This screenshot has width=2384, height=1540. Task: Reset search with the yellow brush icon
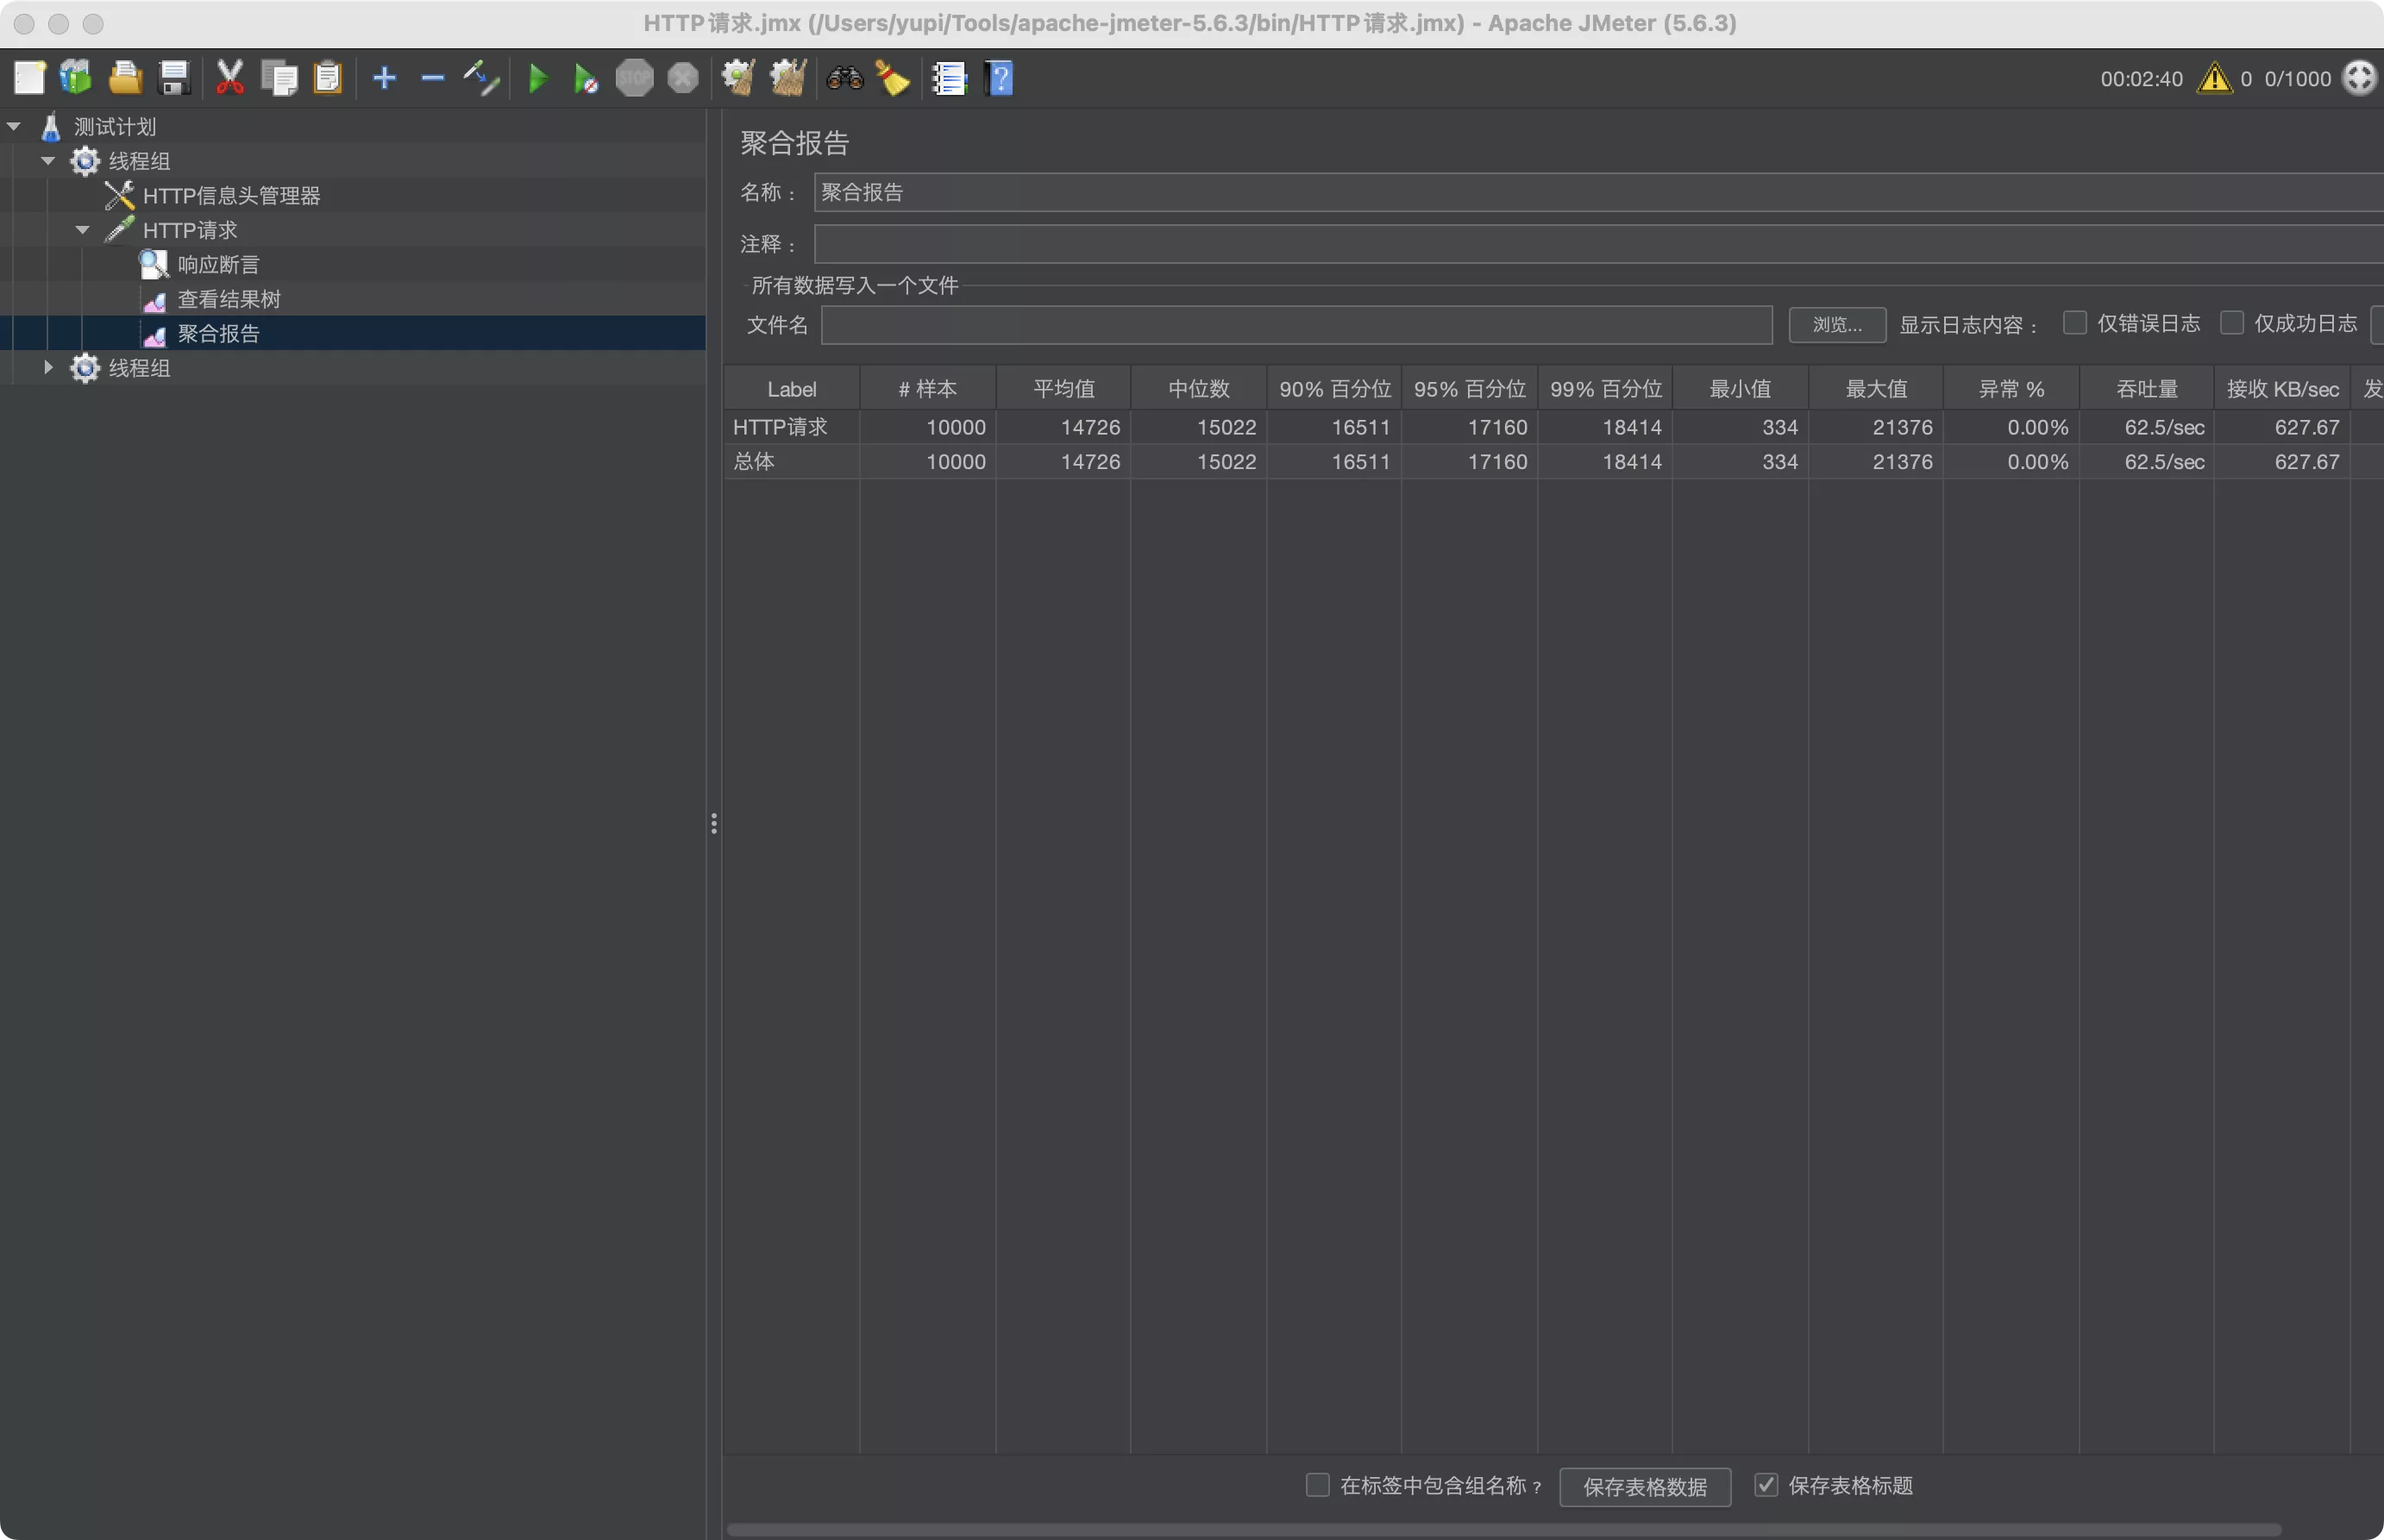point(893,77)
